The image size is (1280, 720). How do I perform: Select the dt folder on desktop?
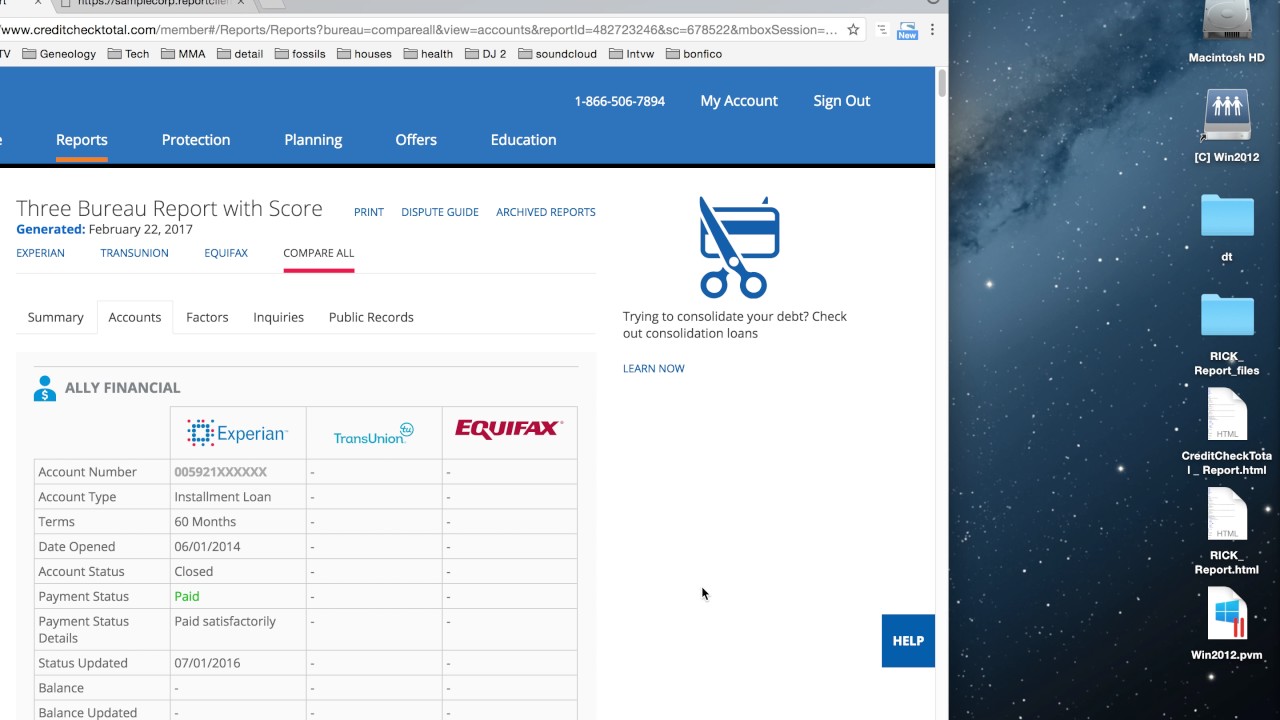(1227, 228)
